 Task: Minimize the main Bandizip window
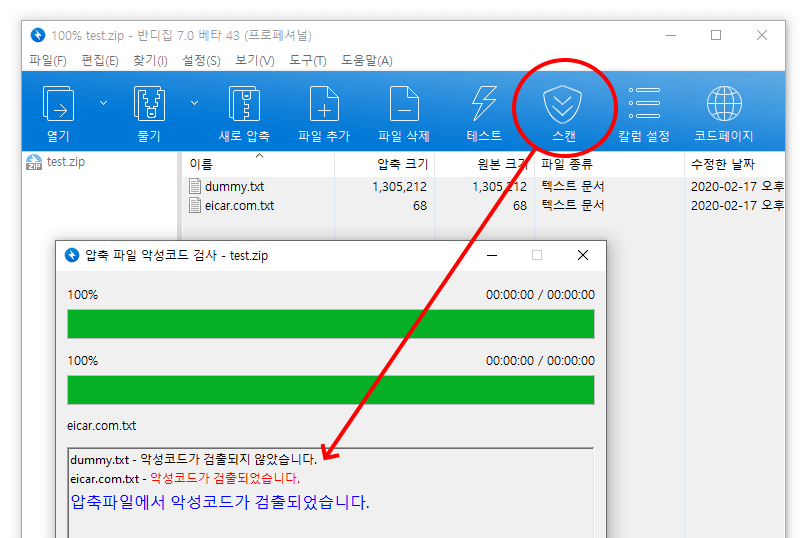[x=670, y=35]
